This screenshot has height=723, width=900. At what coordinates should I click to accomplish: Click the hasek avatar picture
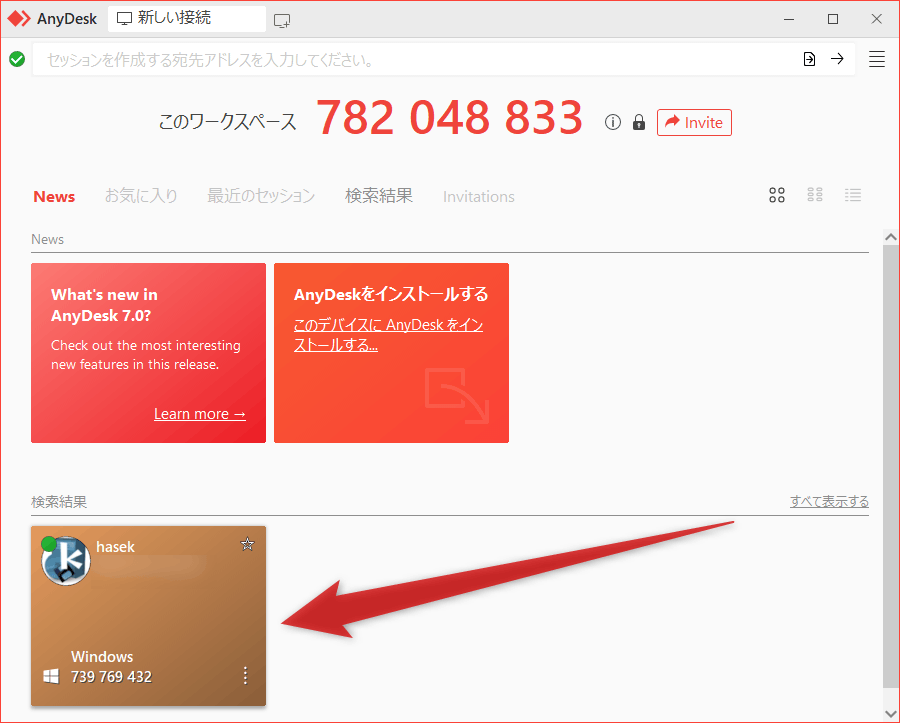(x=66, y=561)
